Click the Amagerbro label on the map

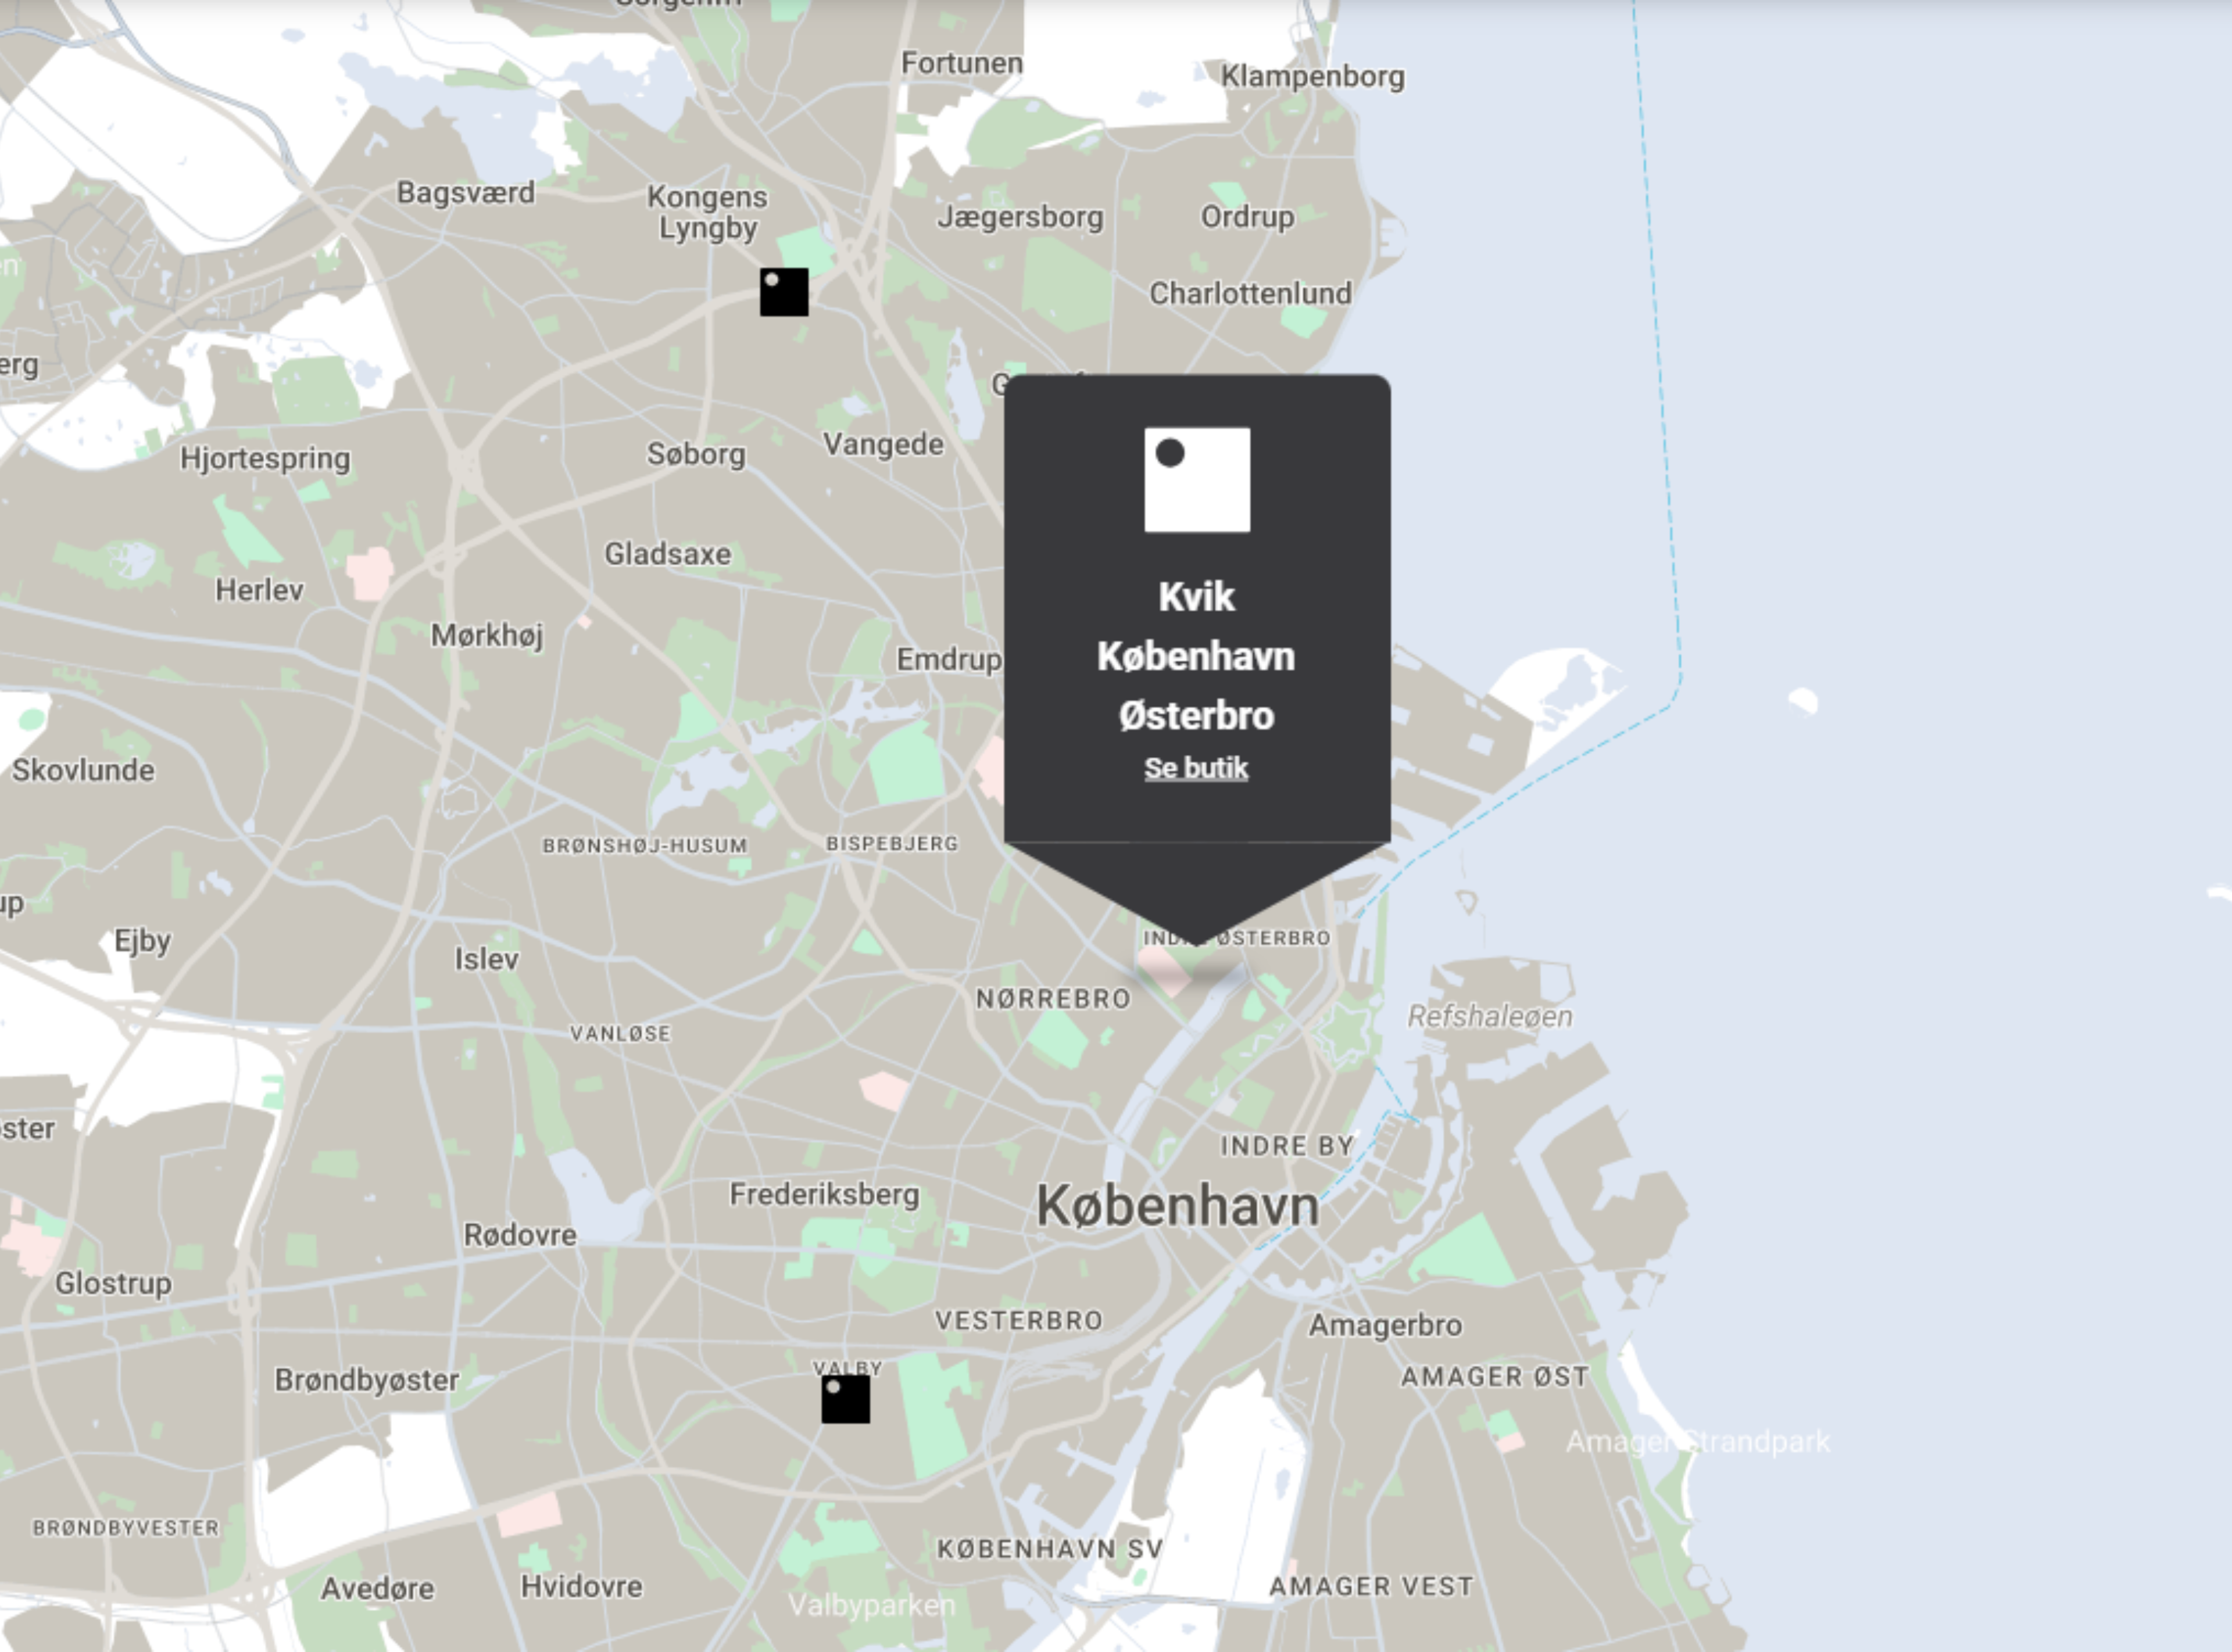coord(1385,1325)
